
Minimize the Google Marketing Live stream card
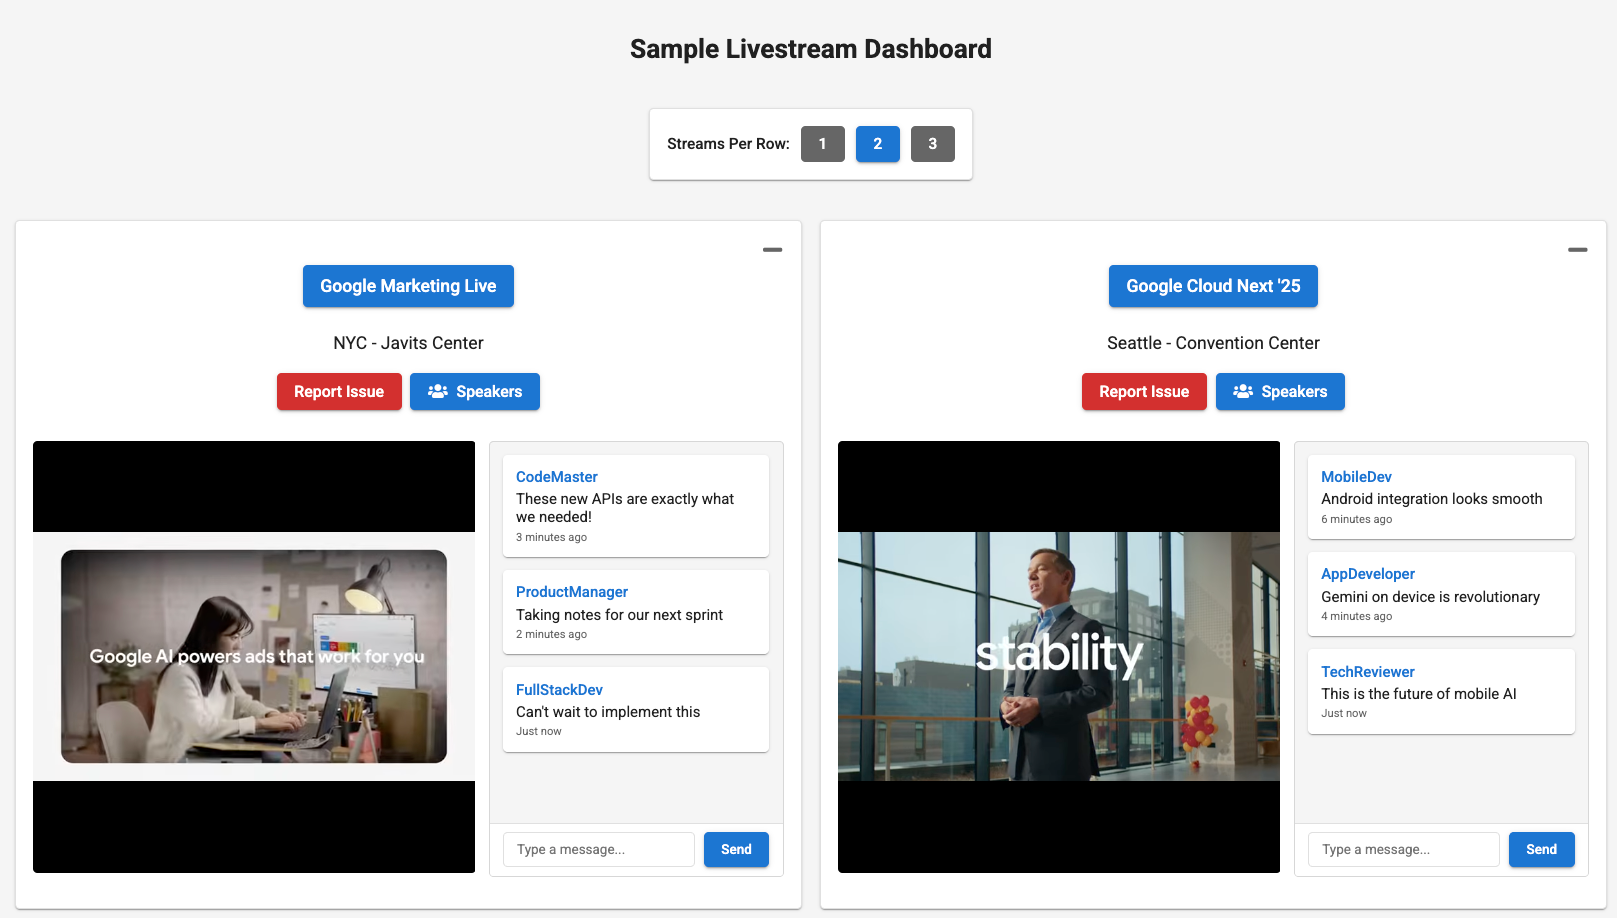point(772,250)
